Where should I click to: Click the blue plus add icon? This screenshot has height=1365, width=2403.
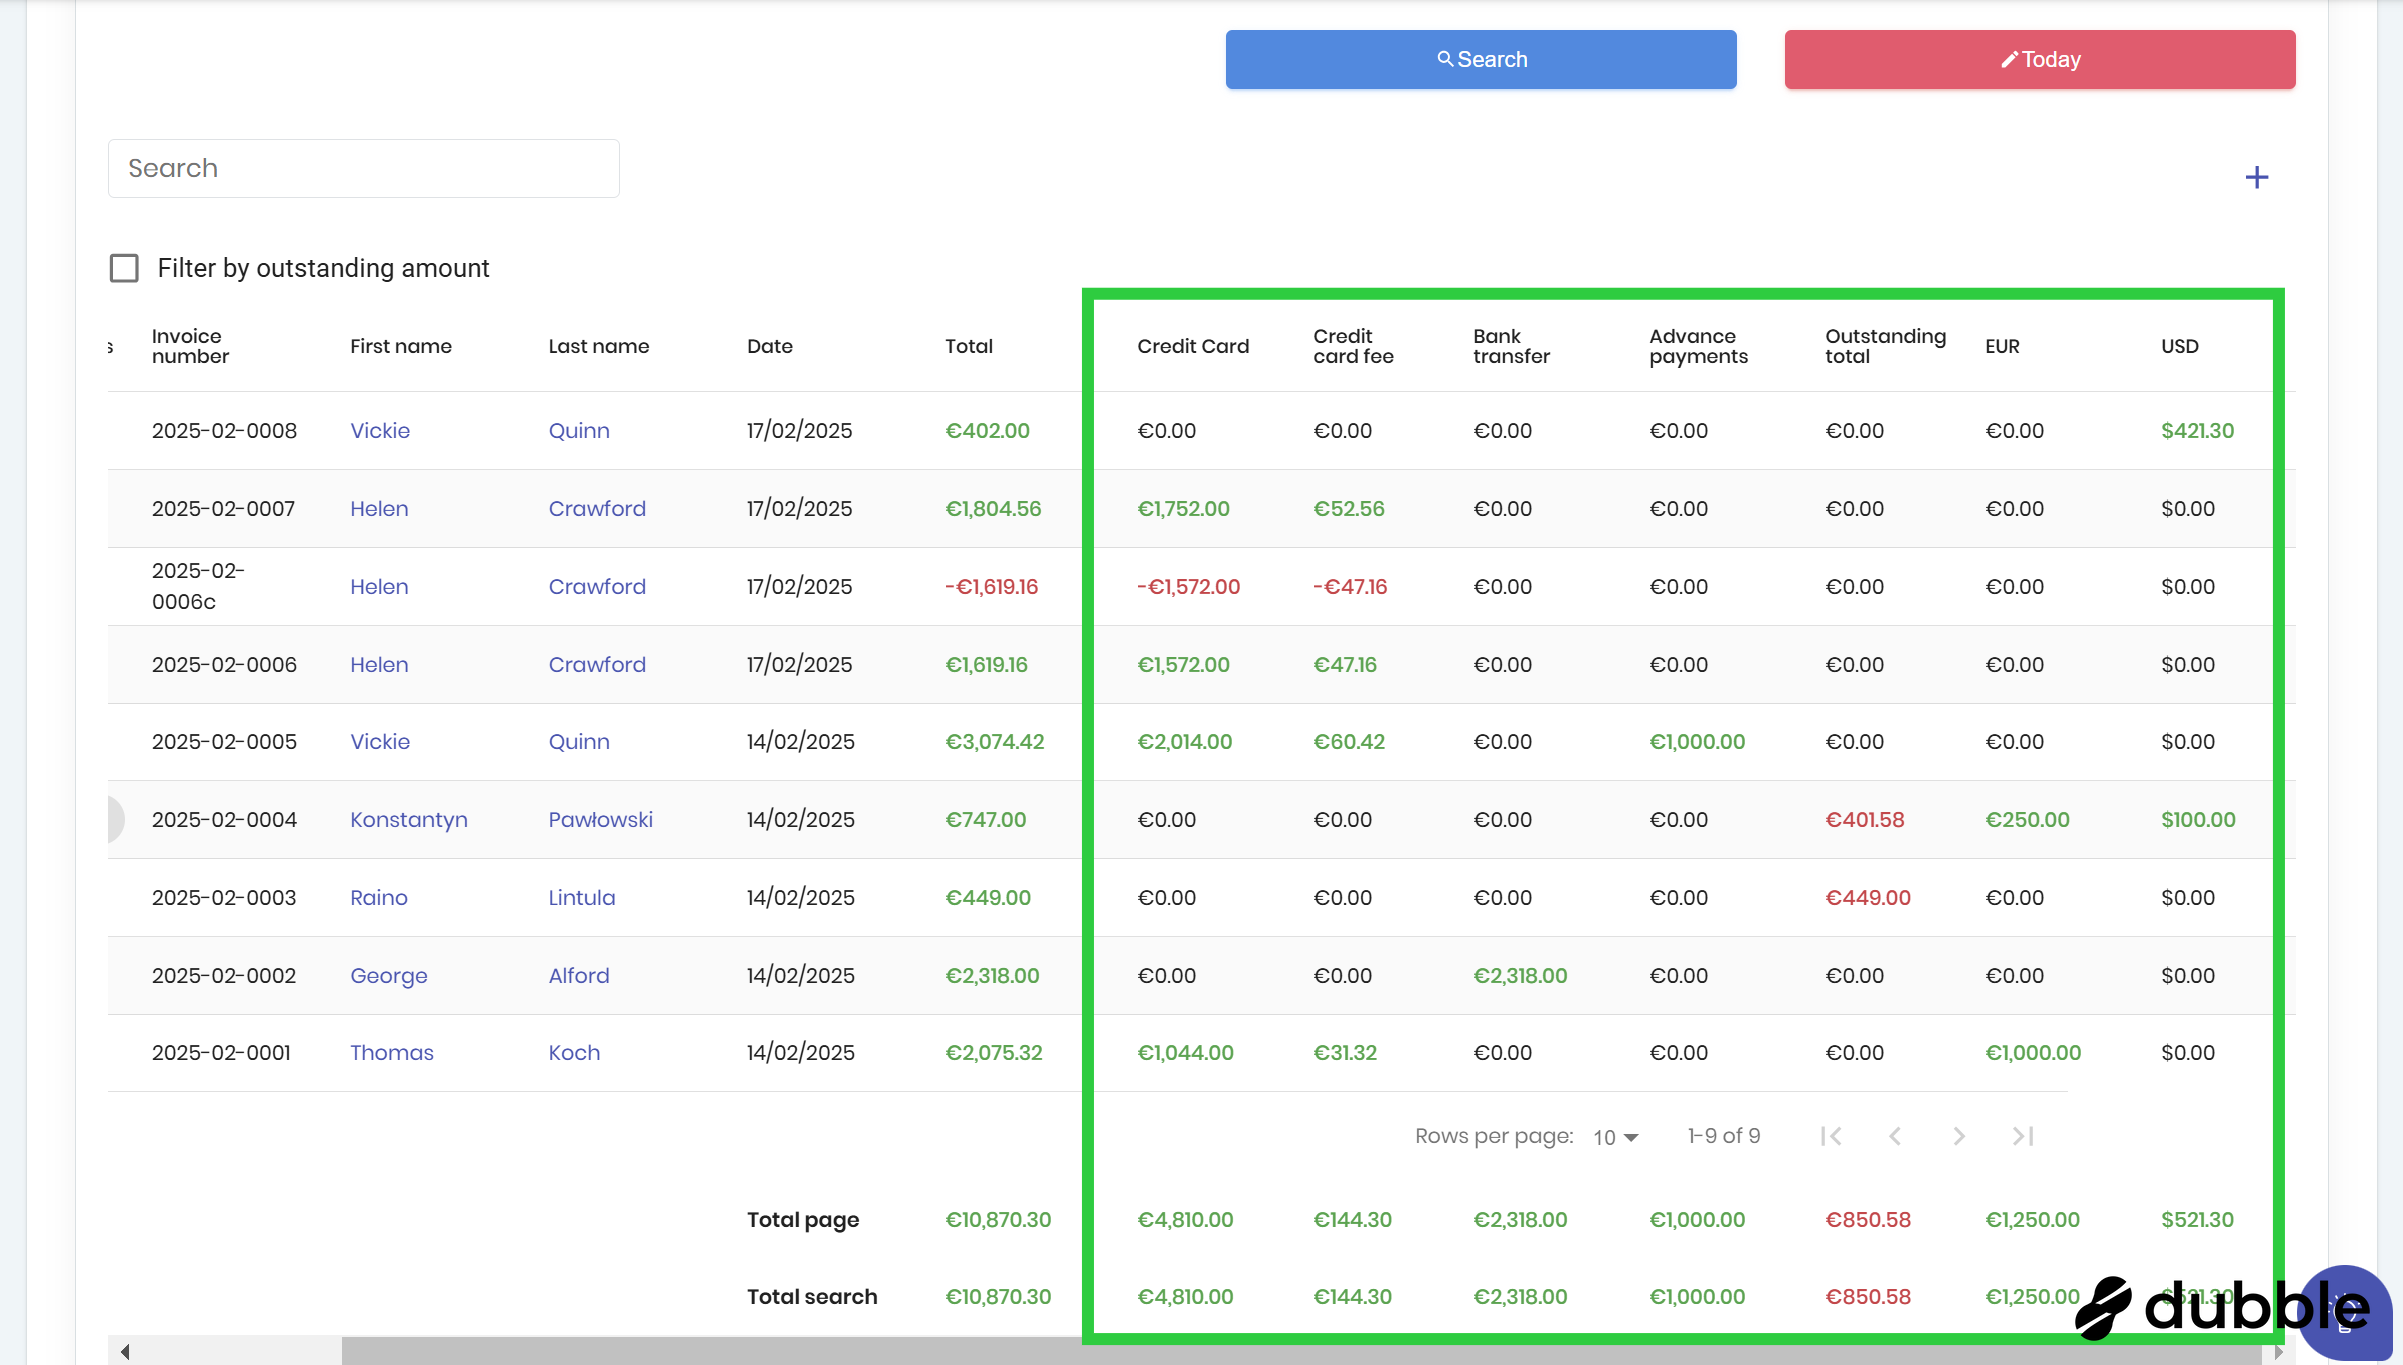[2256, 178]
